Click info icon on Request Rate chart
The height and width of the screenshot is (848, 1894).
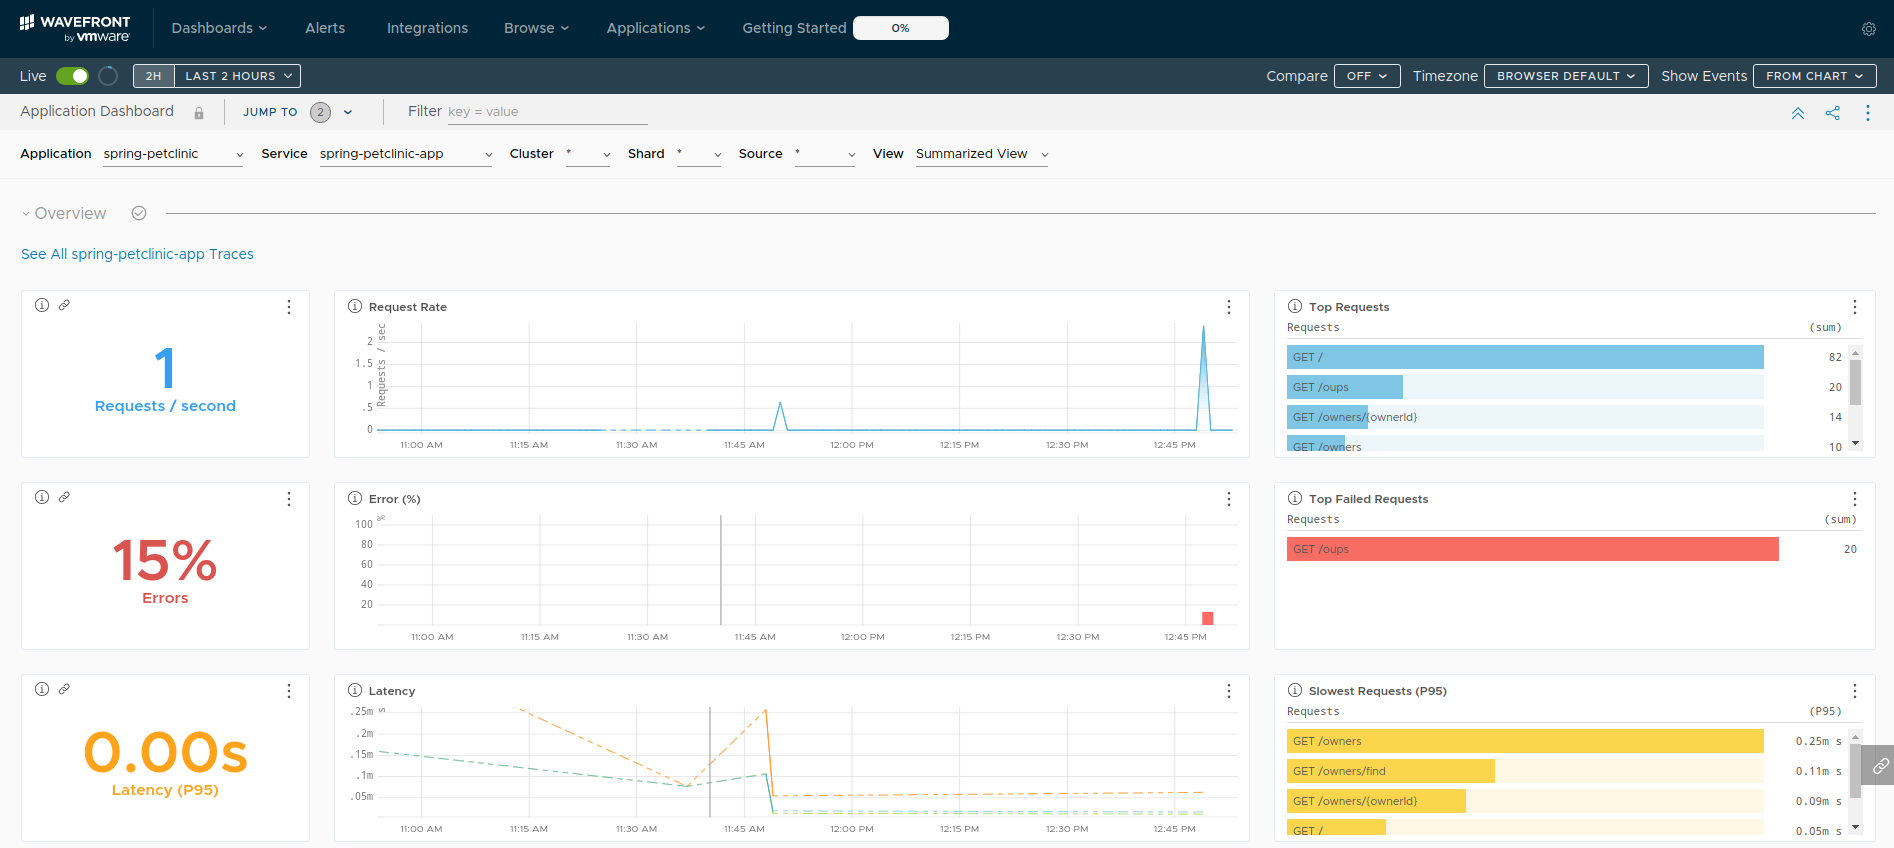[354, 307]
